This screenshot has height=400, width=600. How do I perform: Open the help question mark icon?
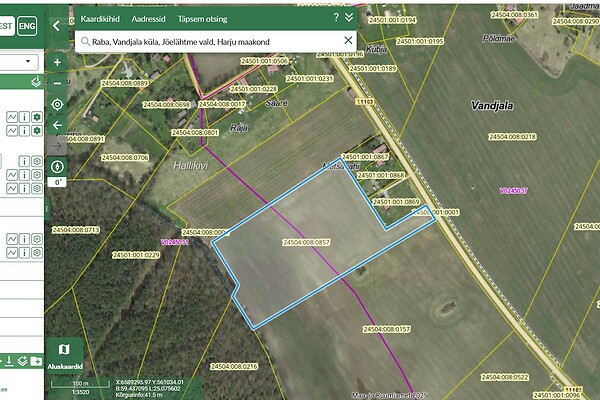click(335, 18)
